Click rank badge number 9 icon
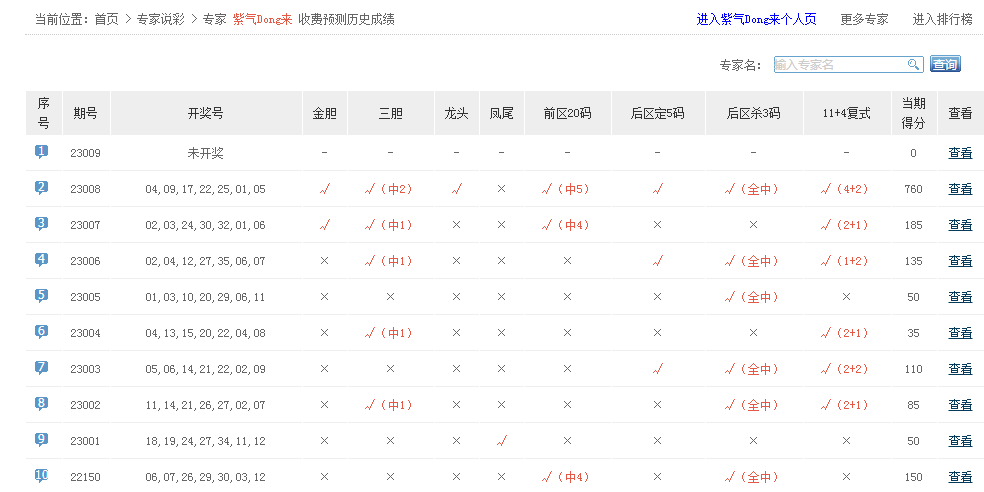984x492 pixels. [42, 440]
